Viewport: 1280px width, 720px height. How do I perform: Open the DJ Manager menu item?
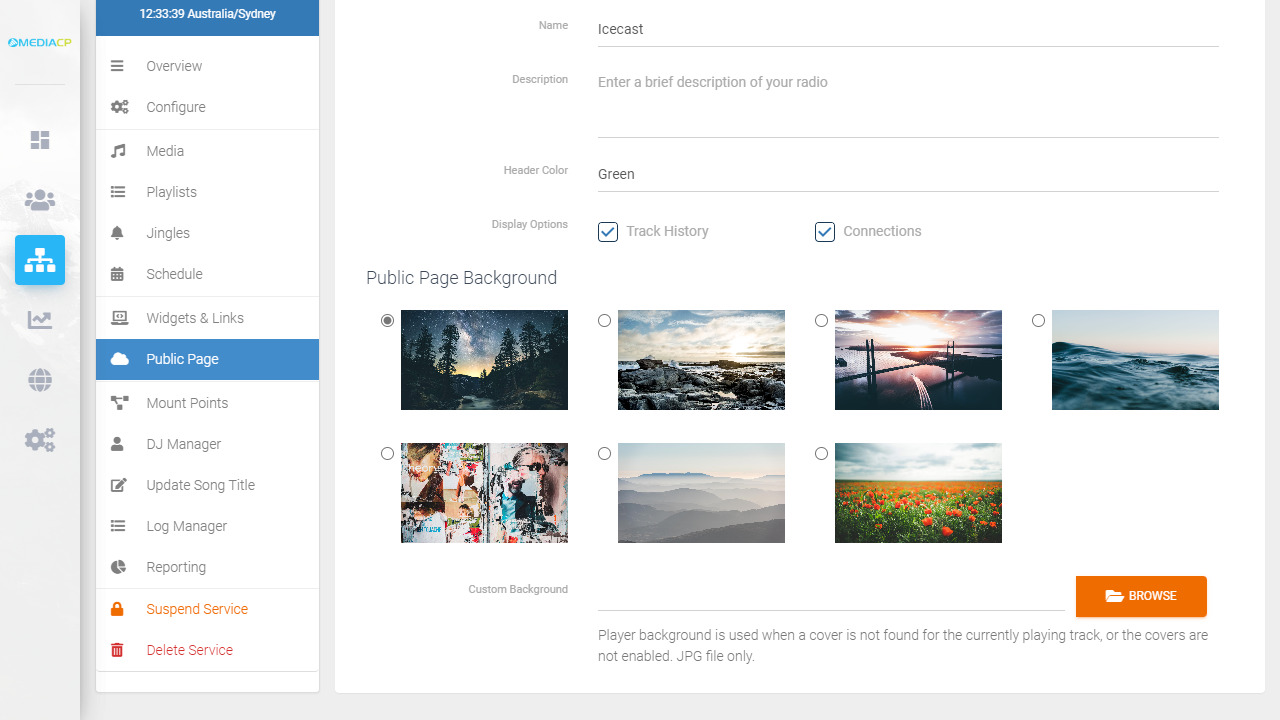tap(207, 444)
